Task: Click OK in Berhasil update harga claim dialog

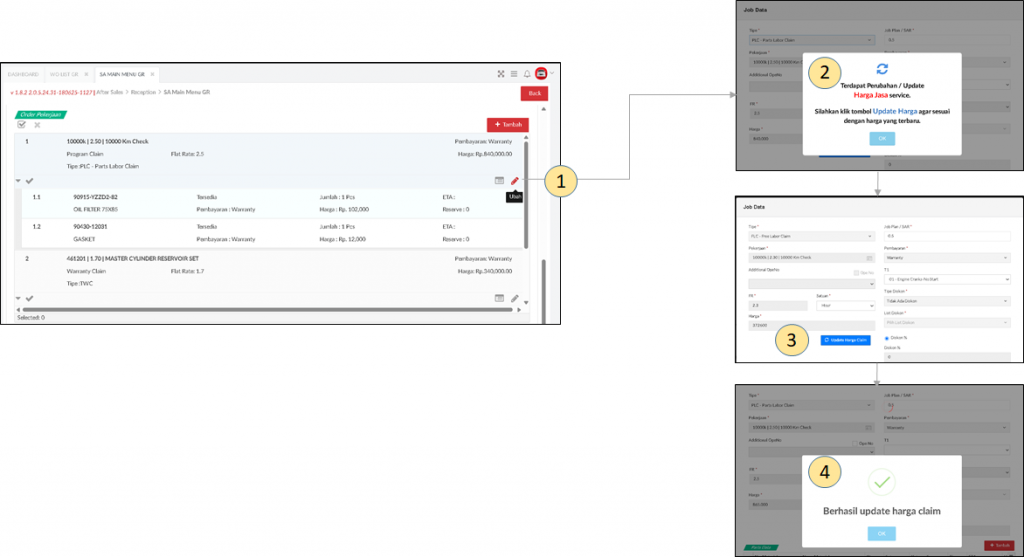Action: point(882,533)
